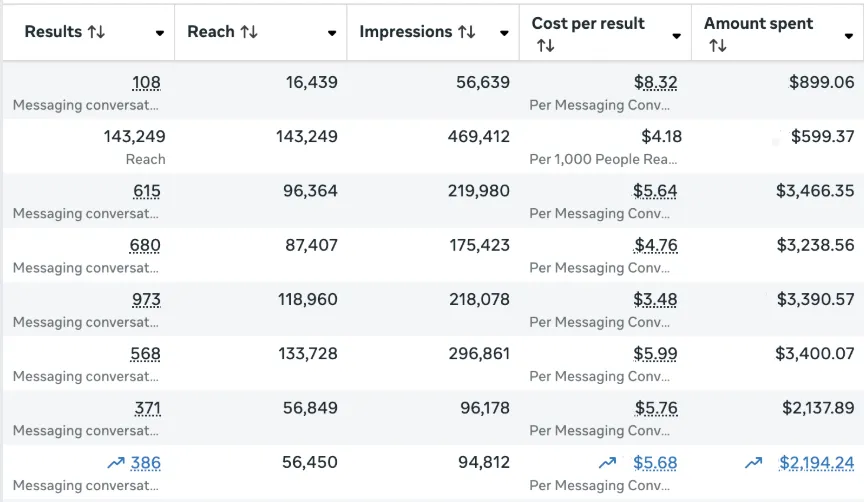Open the 386 results link
The width and height of the screenshot is (864, 502).
[x=146, y=463]
